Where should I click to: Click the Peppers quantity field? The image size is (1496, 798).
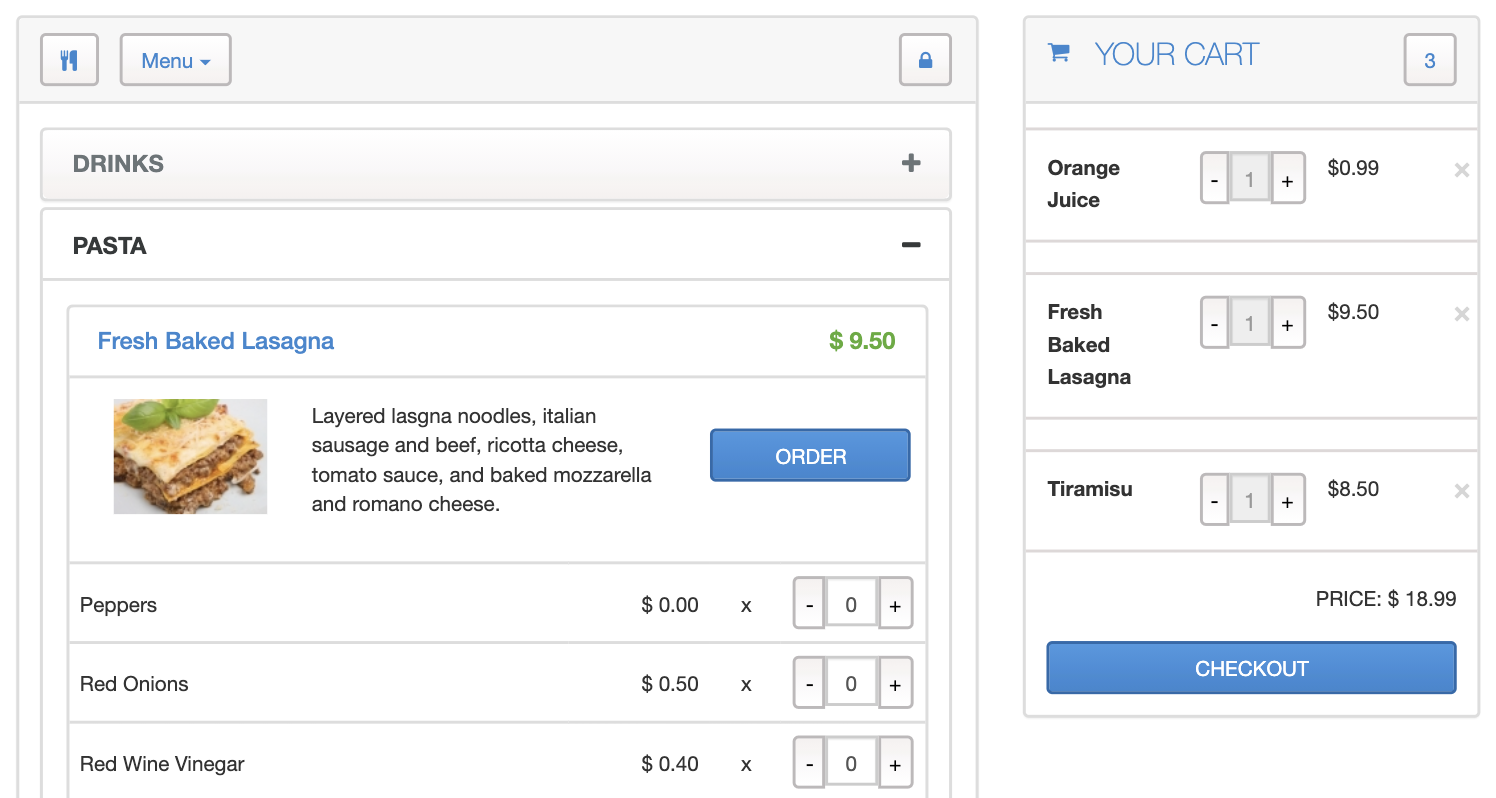tap(851, 604)
